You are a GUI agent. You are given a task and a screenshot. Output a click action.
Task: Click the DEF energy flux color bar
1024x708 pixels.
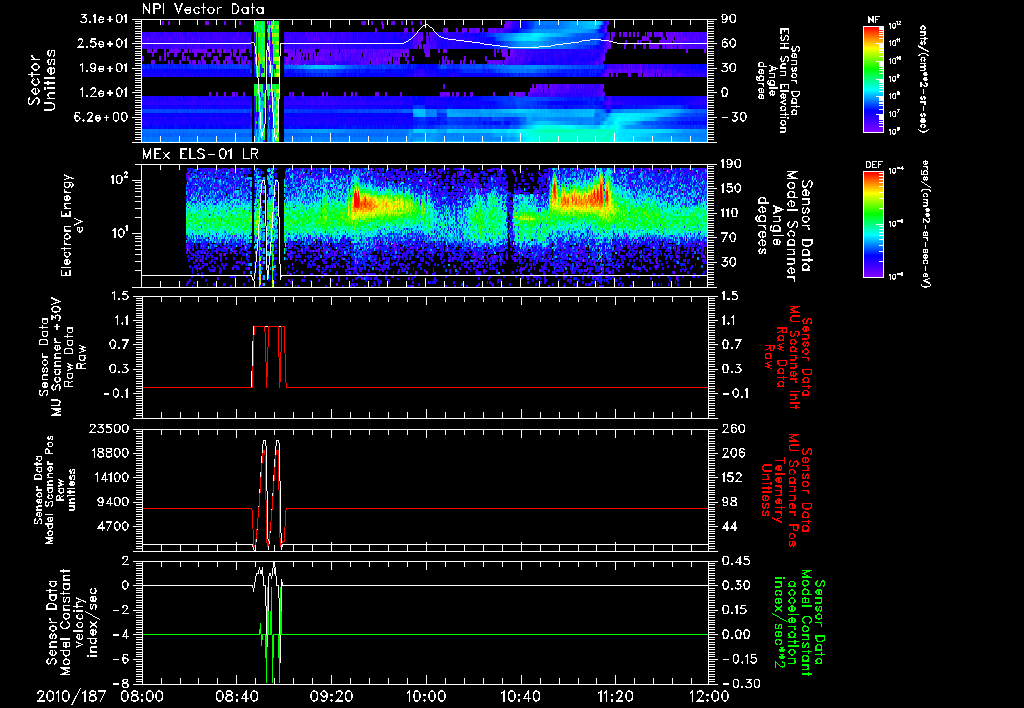tap(874, 224)
